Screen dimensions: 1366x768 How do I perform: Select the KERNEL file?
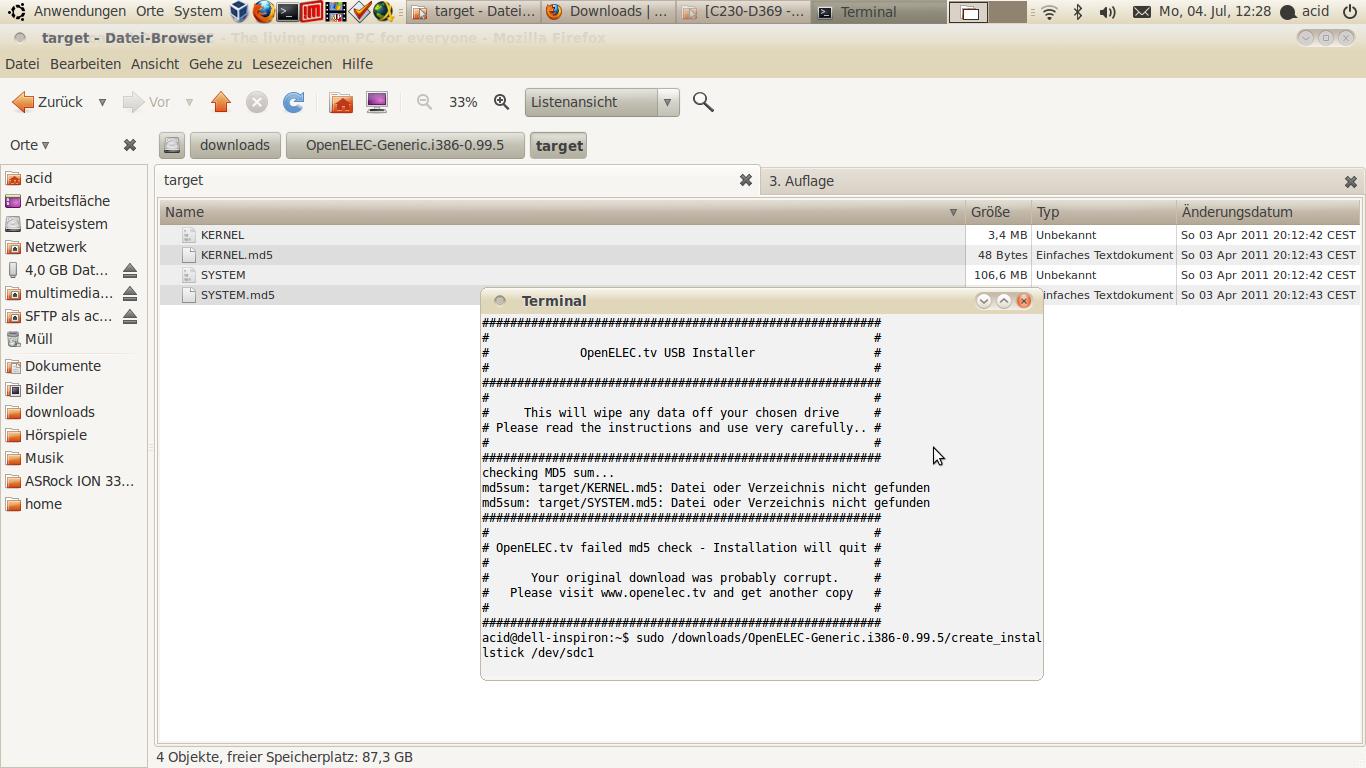[222, 235]
